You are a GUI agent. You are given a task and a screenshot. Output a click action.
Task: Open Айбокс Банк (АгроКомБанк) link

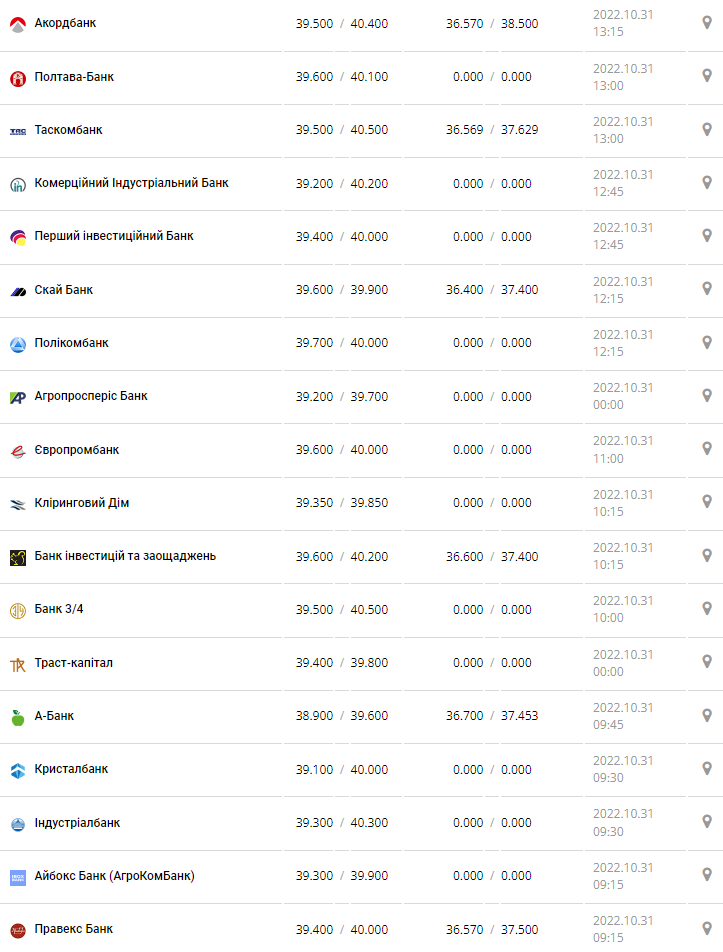pos(114,876)
